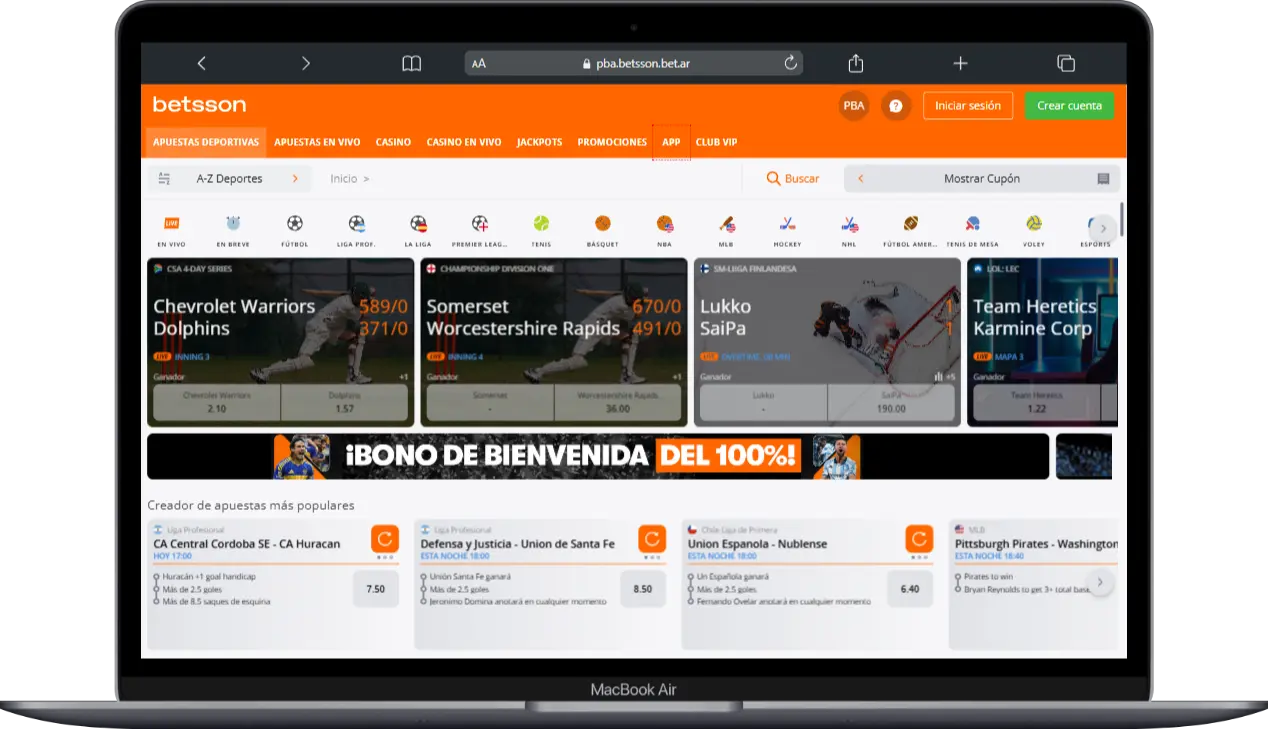Open Pittsburgh Pirates match title
The image size is (1268, 729).
[x=1036, y=544]
